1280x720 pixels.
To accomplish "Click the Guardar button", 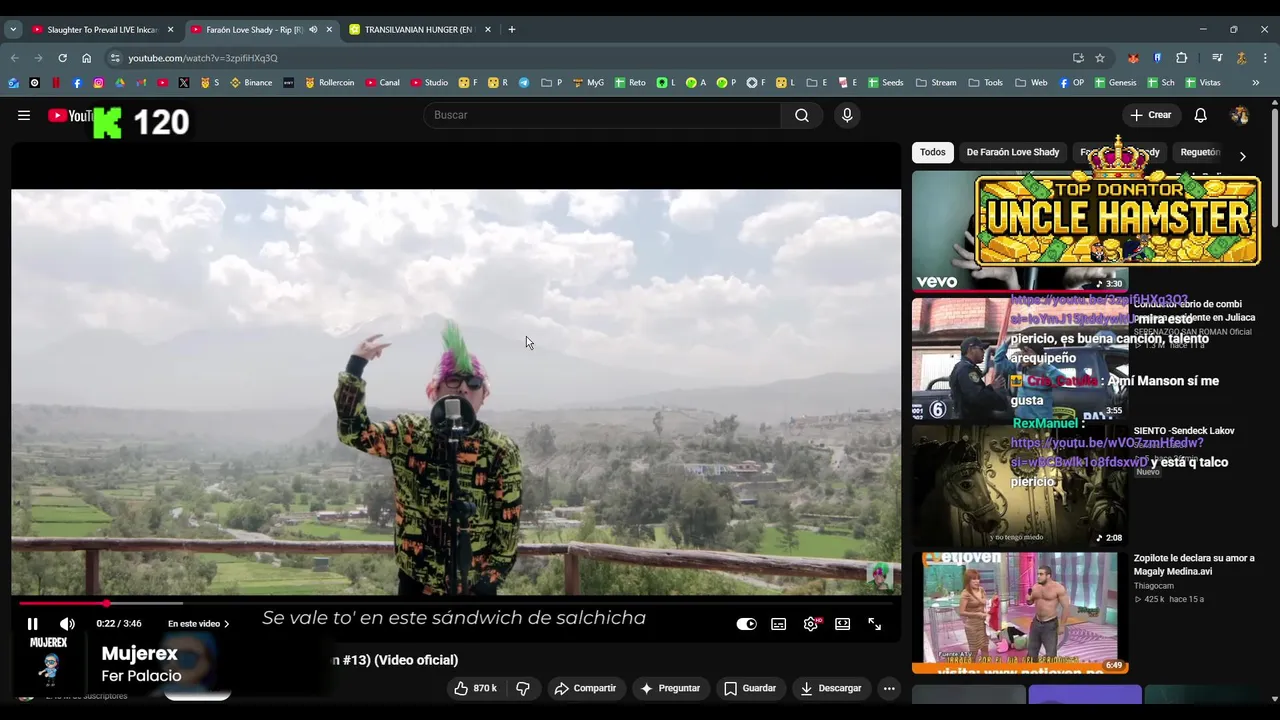I will 750,688.
